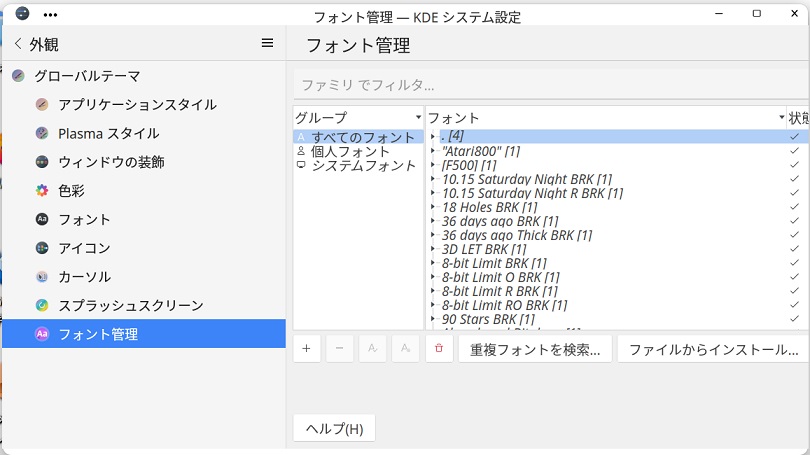Select the 個人フォント group

click(x=358, y=151)
